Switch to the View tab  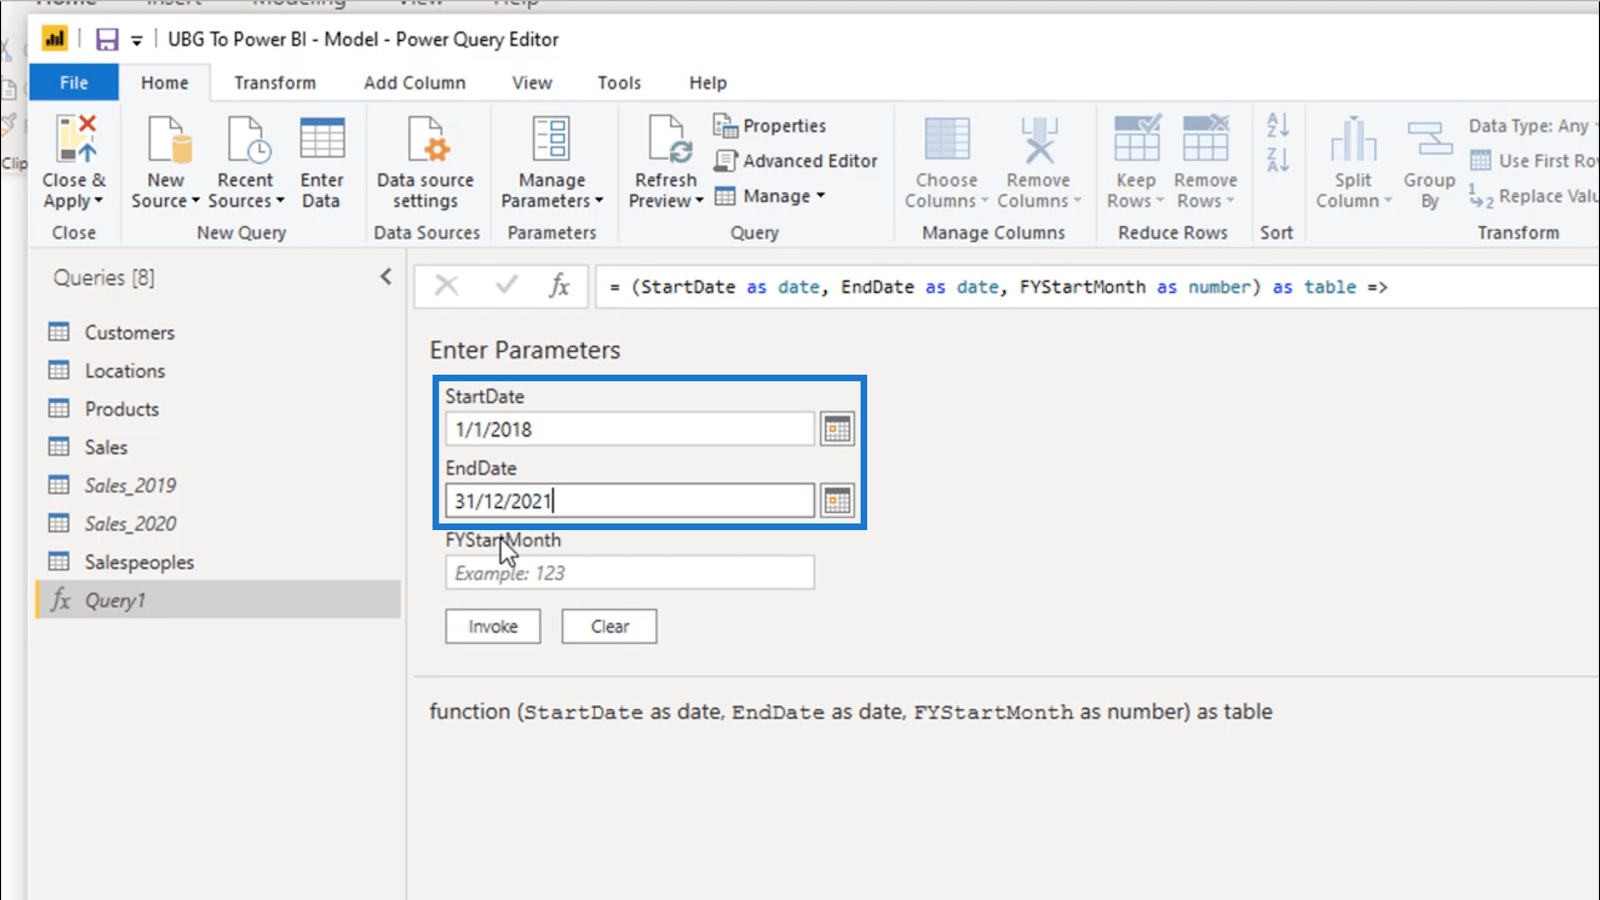532,83
